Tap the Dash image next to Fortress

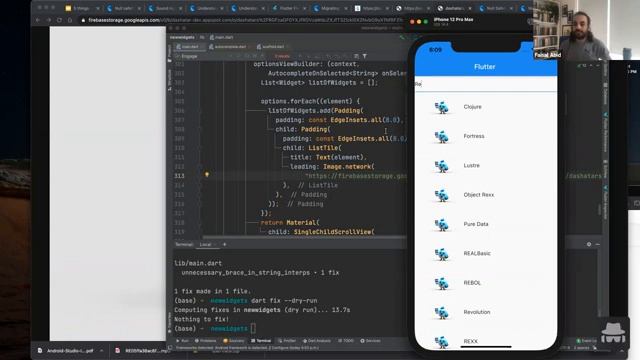click(441, 137)
